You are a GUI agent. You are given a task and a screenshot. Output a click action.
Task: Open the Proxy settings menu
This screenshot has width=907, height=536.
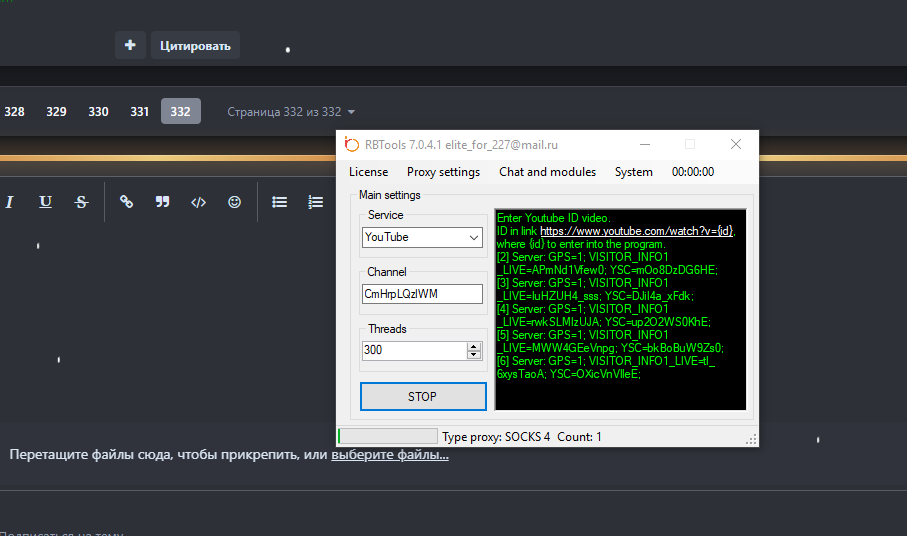click(443, 172)
